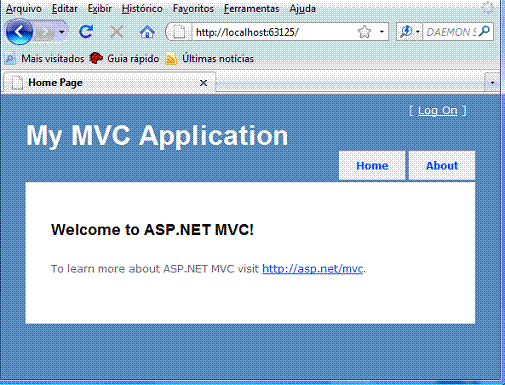Click the page identity icon beside URL
The height and width of the screenshot is (385, 505).
pos(179,32)
